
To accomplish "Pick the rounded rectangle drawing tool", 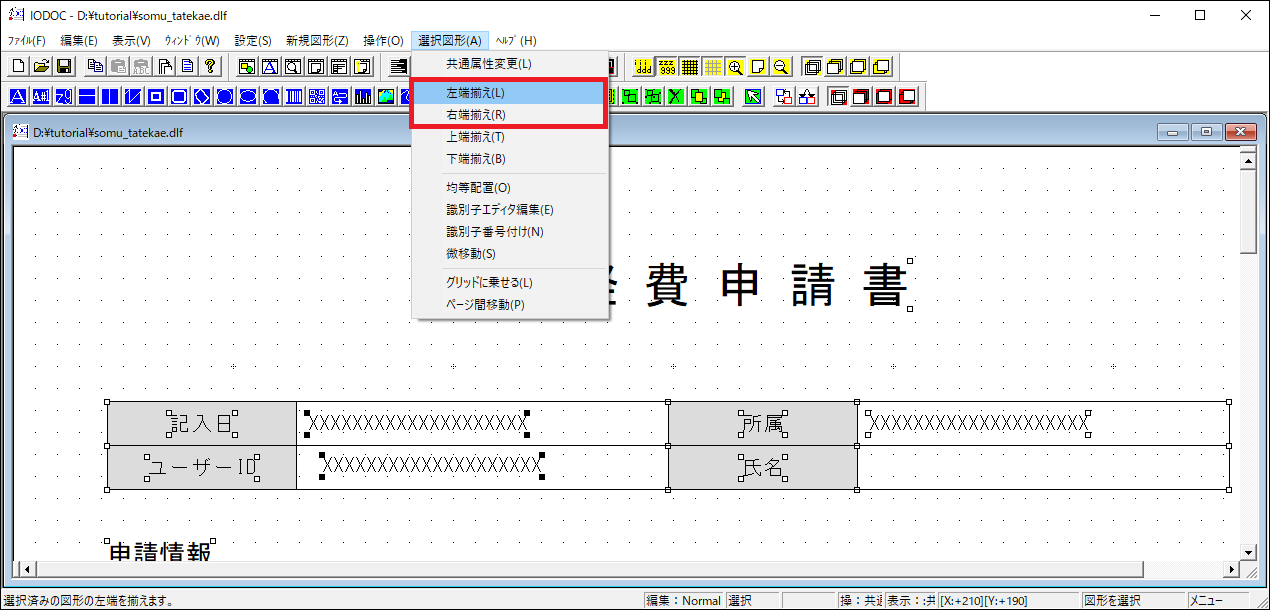I will pyautogui.click(x=179, y=97).
